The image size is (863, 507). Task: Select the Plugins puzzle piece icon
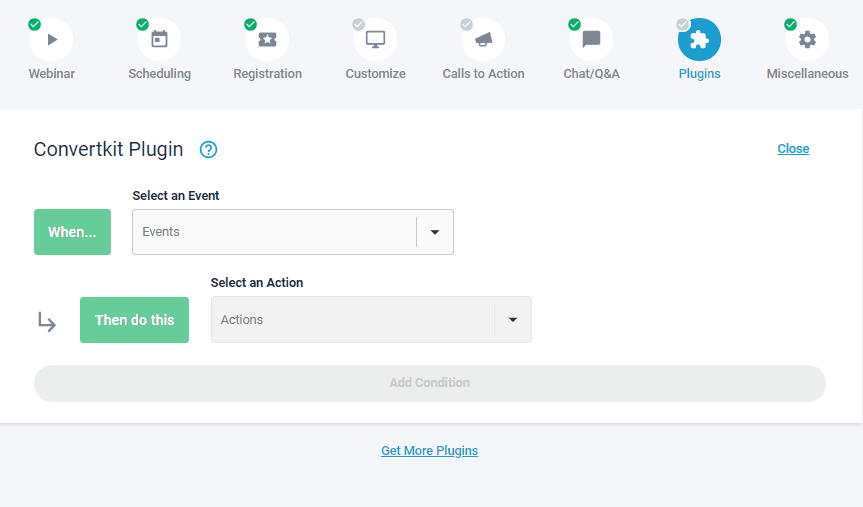click(x=700, y=40)
